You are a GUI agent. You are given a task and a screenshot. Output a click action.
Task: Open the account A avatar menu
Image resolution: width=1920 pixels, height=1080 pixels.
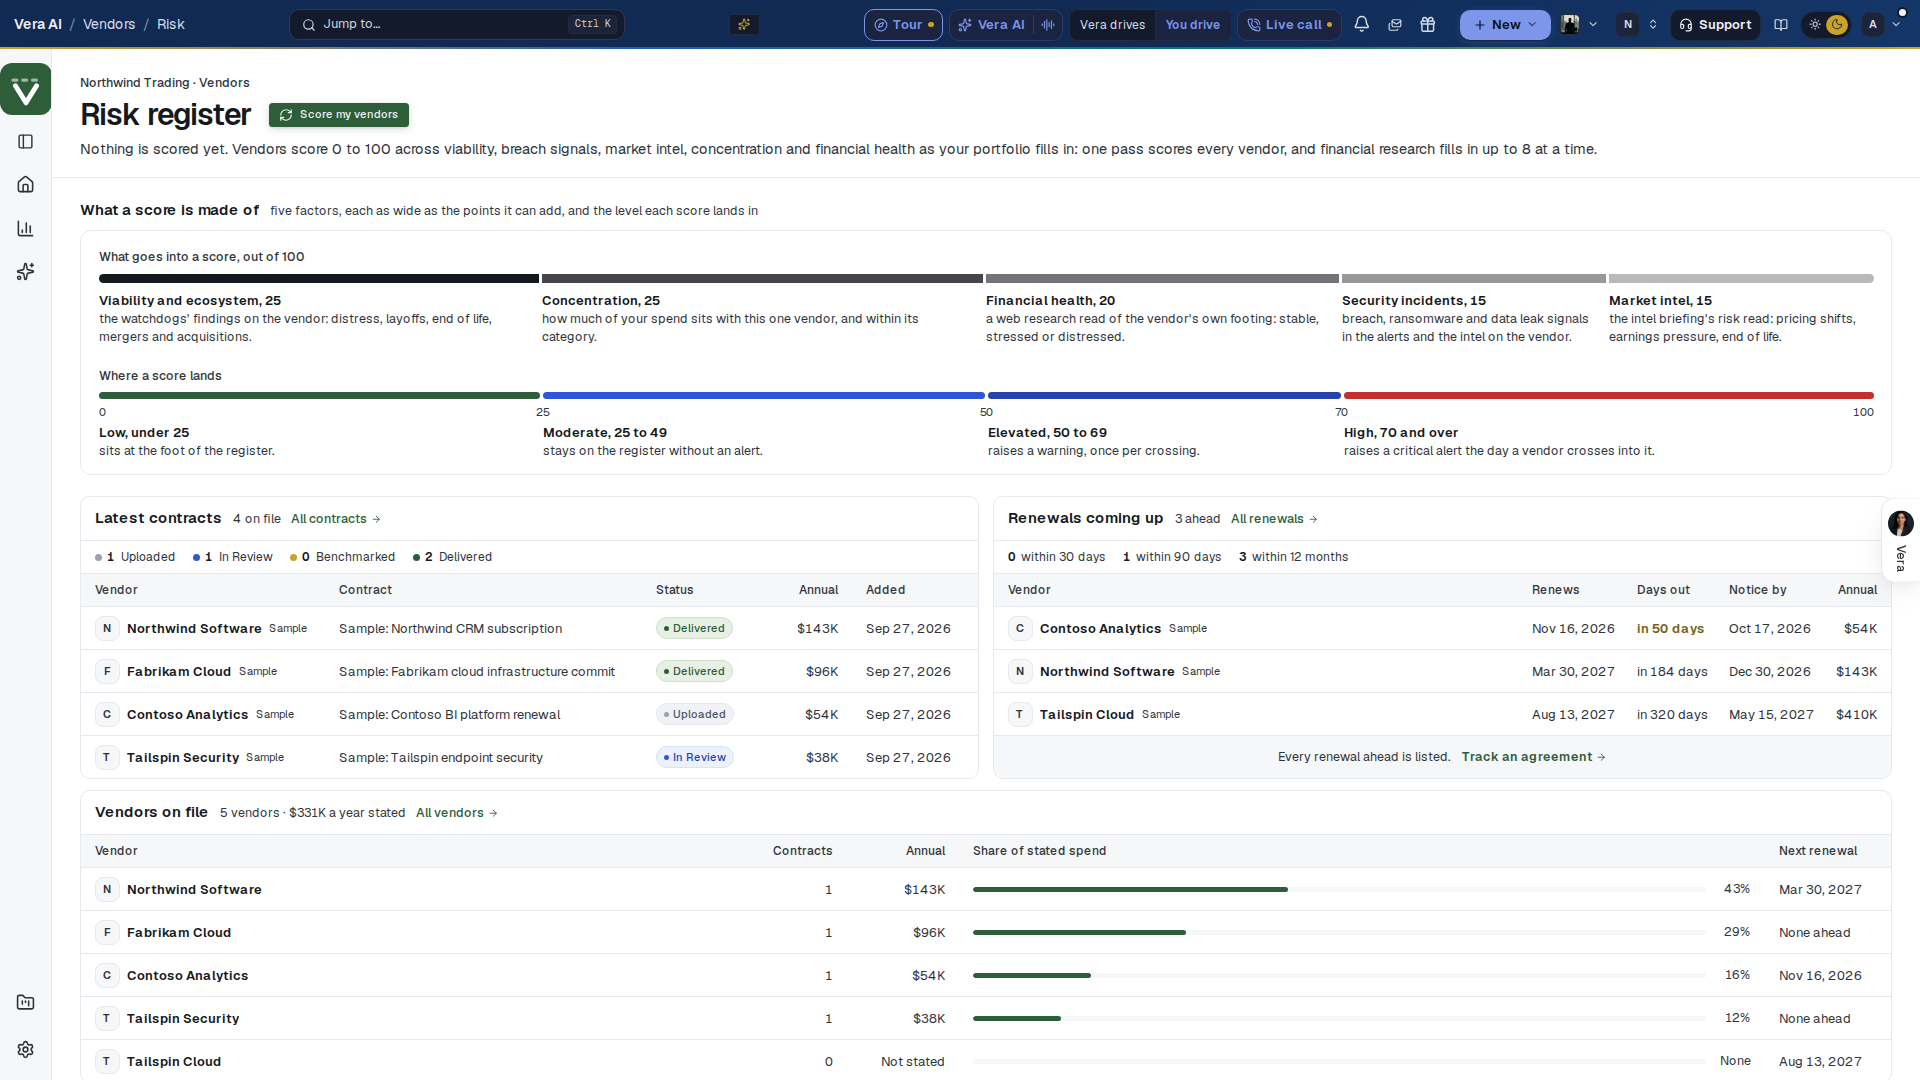pyautogui.click(x=1881, y=24)
